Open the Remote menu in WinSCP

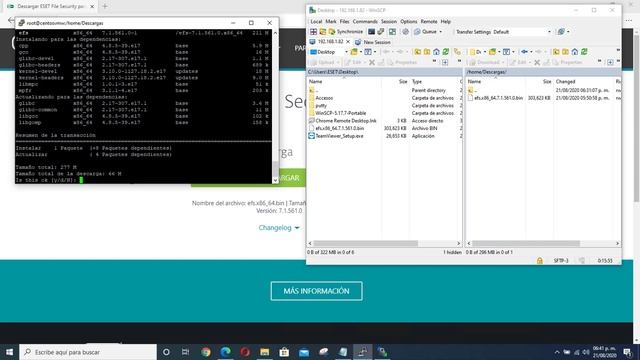[x=429, y=22]
